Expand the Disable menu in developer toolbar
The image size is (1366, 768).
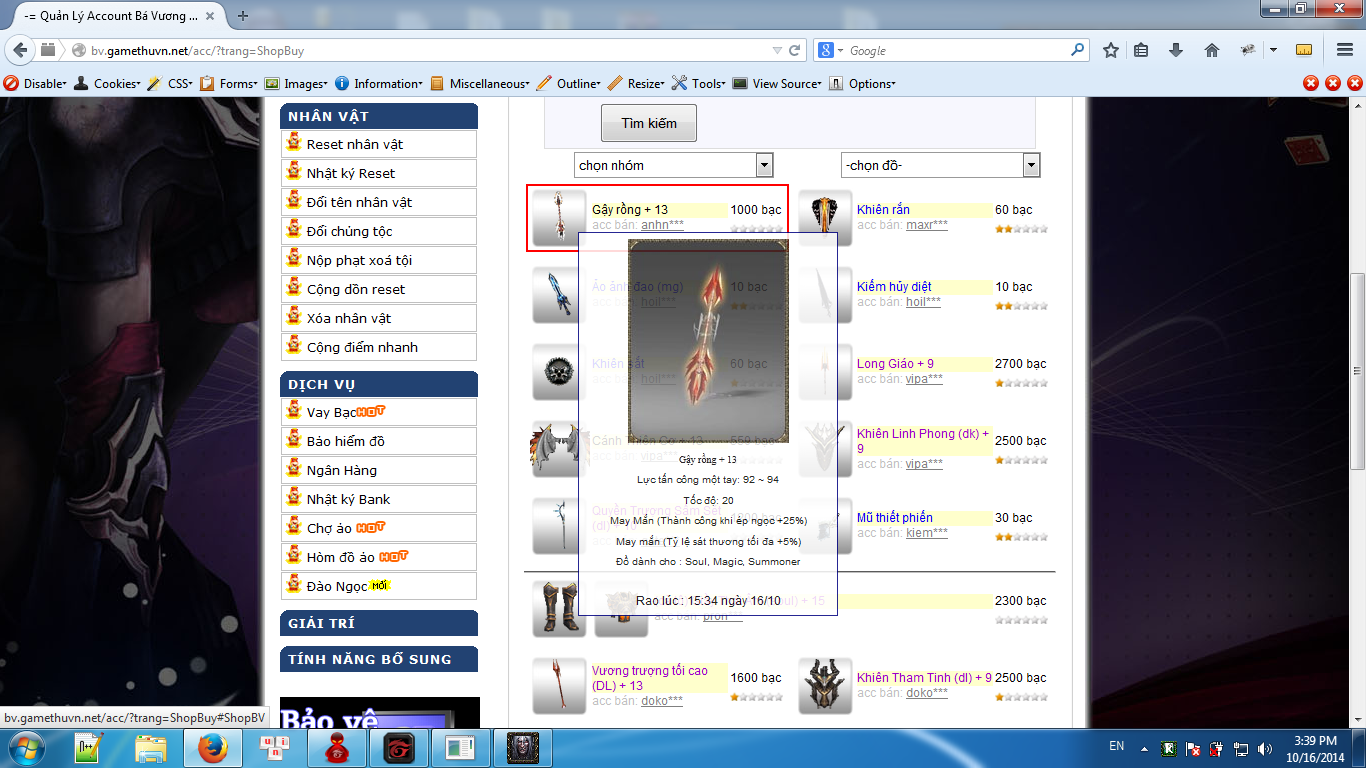(x=36, y=84)
